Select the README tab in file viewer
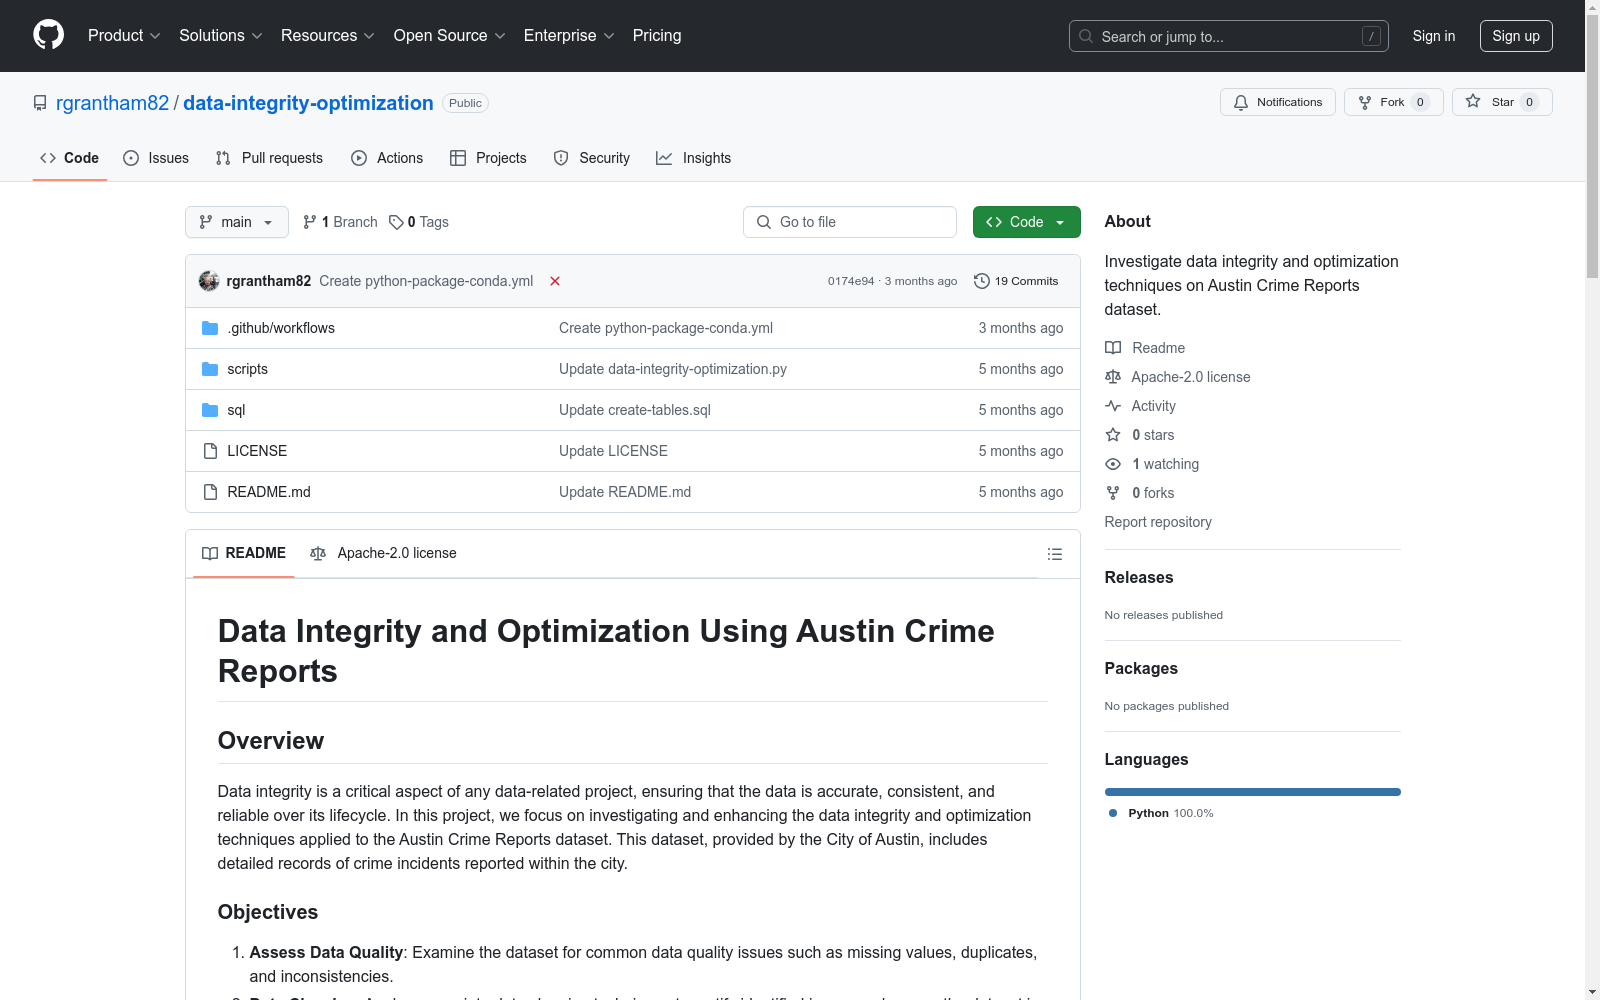 point(244,553)
